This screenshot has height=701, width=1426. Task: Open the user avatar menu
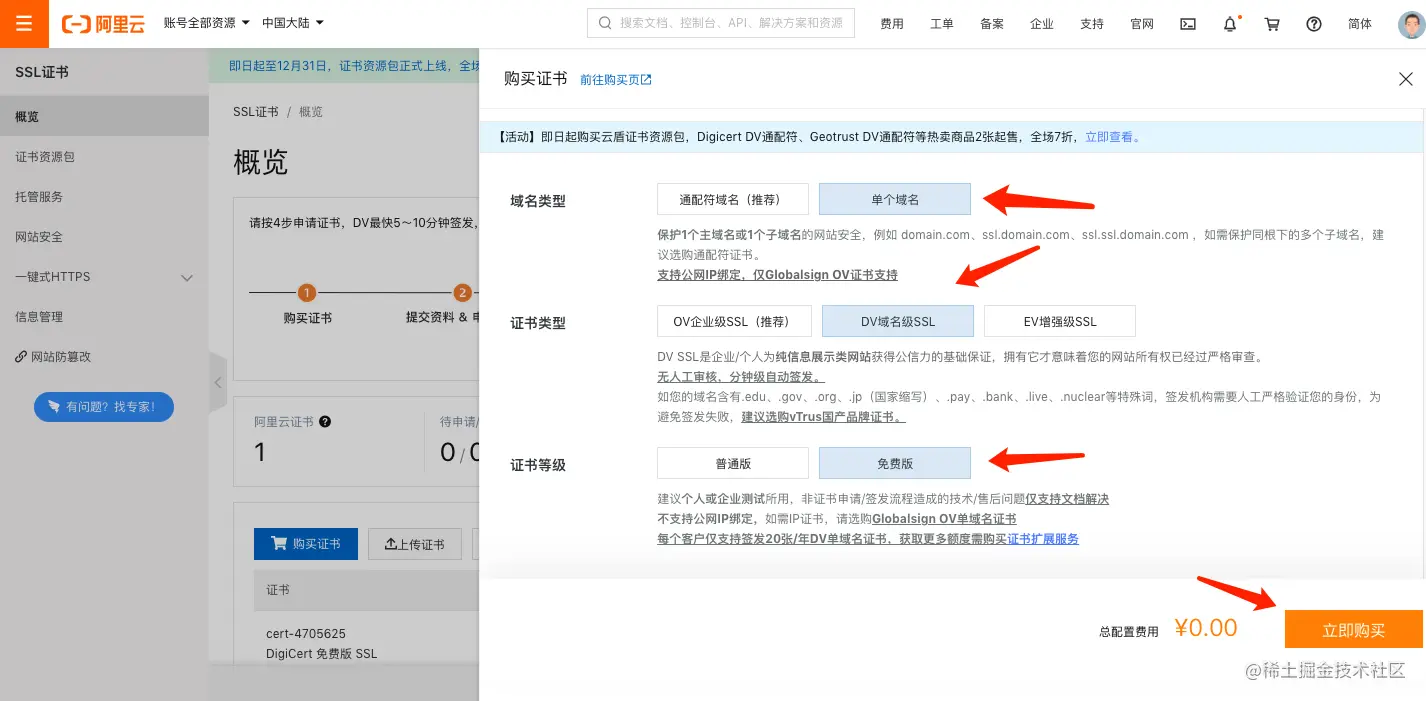tap(1410, 24)
